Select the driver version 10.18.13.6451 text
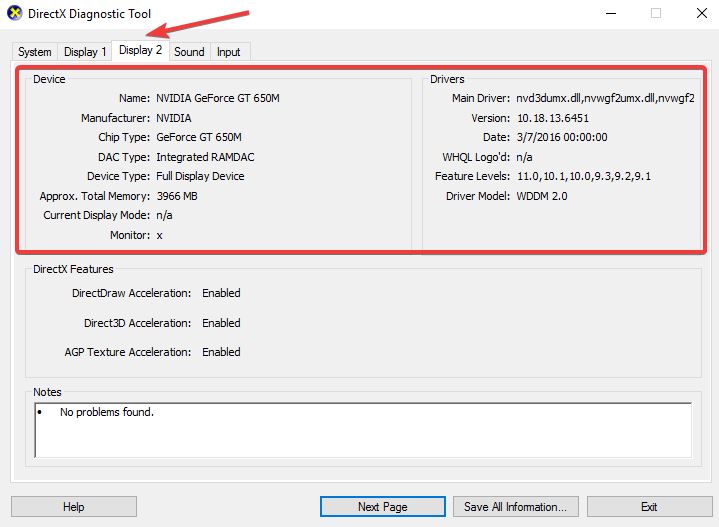 click(x=552, y=118)
